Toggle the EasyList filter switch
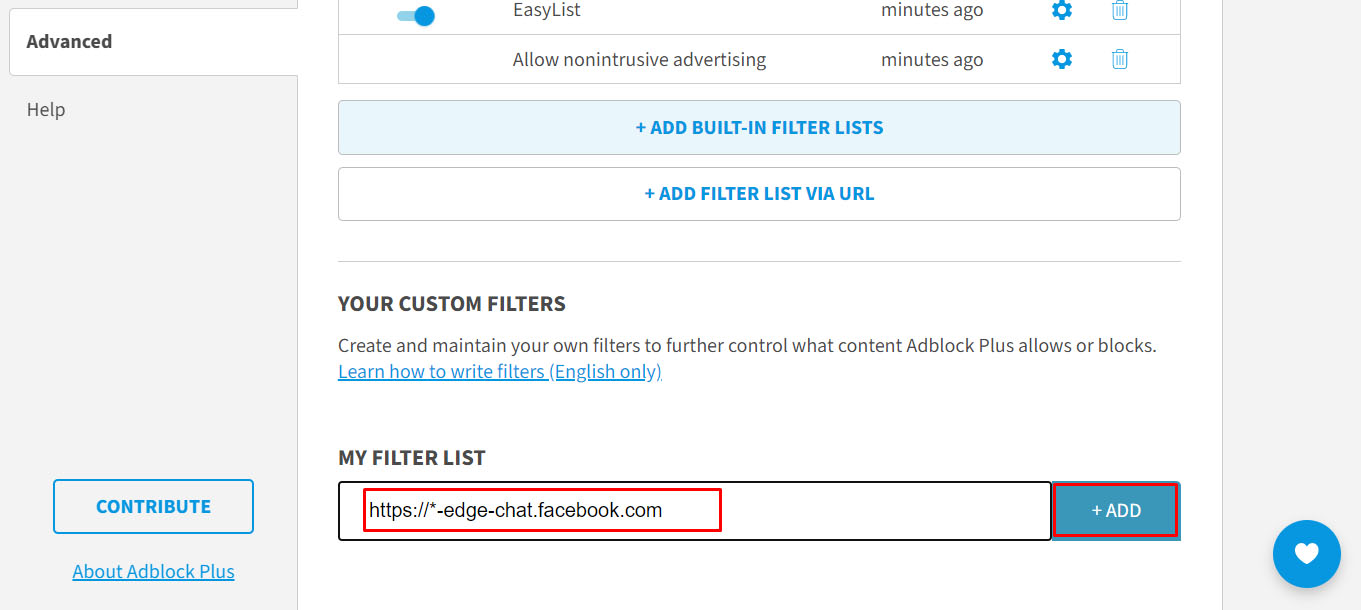Image resolution: width=1361 pixels, height=610 pixels. coord(416,15)
